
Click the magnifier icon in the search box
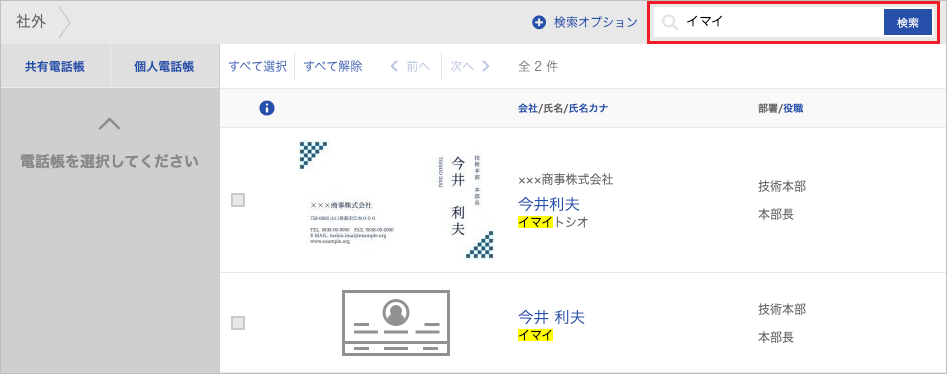pyautogui.click(x=669, y=22)
